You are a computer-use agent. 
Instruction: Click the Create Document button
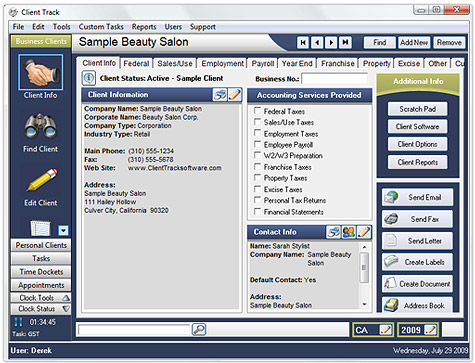click(x=417, y=284)
